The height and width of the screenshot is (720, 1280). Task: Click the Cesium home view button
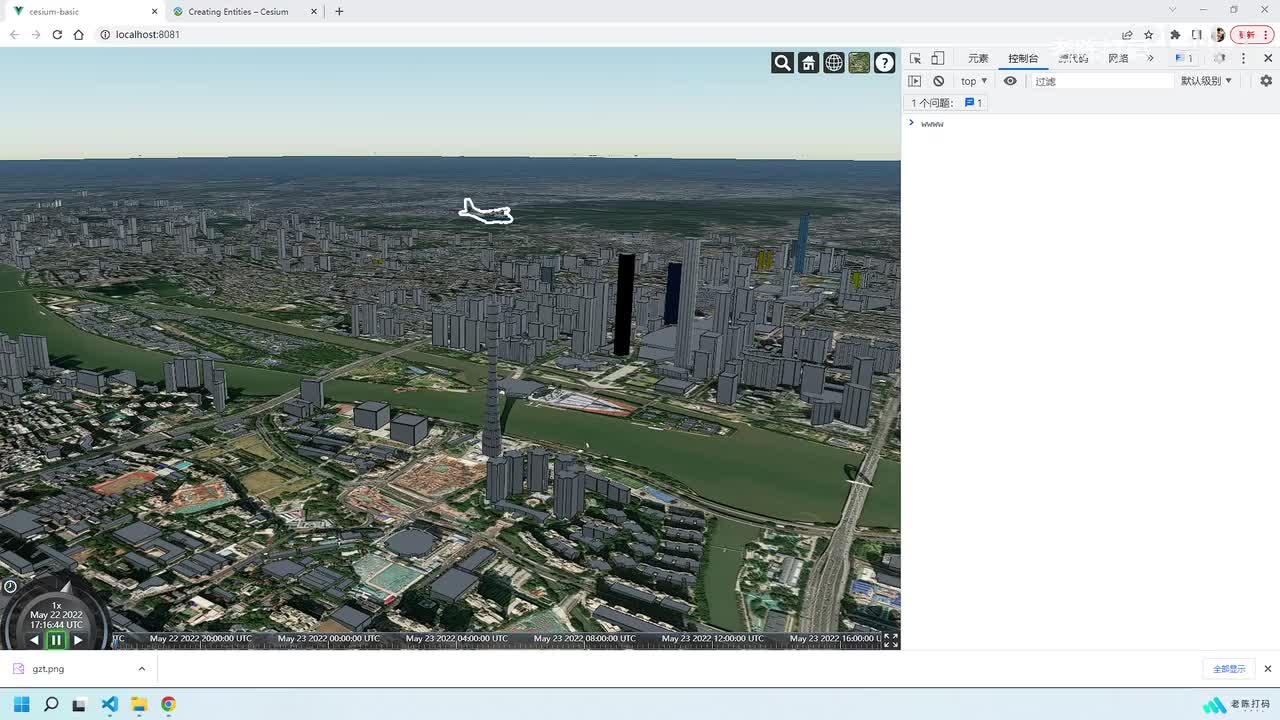(808, 63)
